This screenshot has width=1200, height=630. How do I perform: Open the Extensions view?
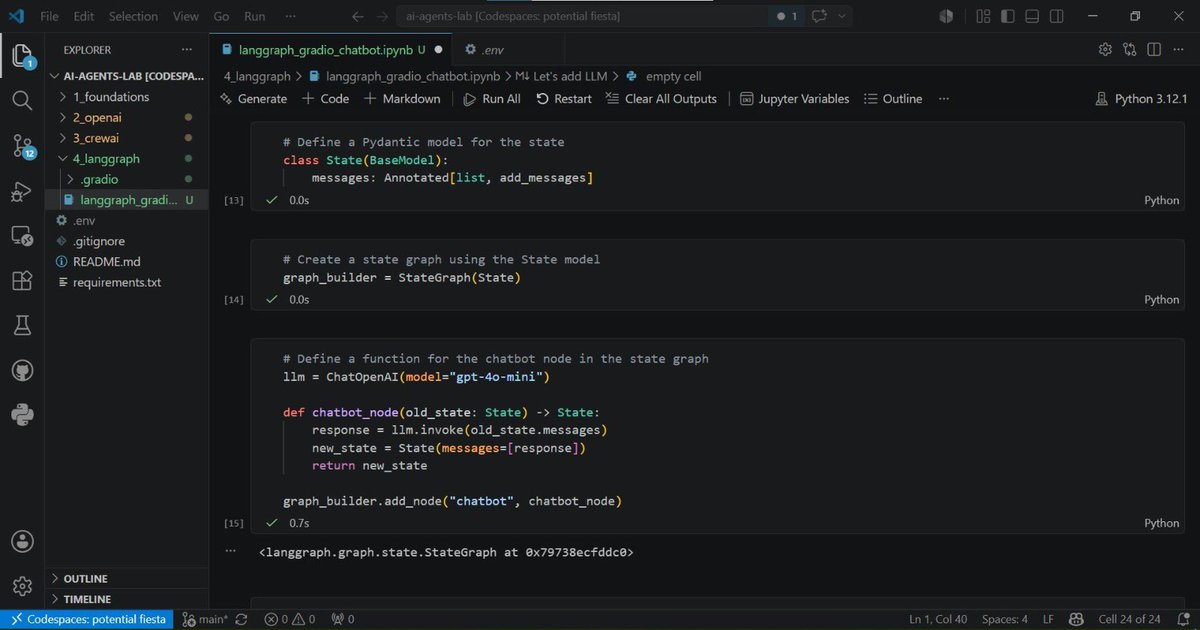tap(22, 281)
